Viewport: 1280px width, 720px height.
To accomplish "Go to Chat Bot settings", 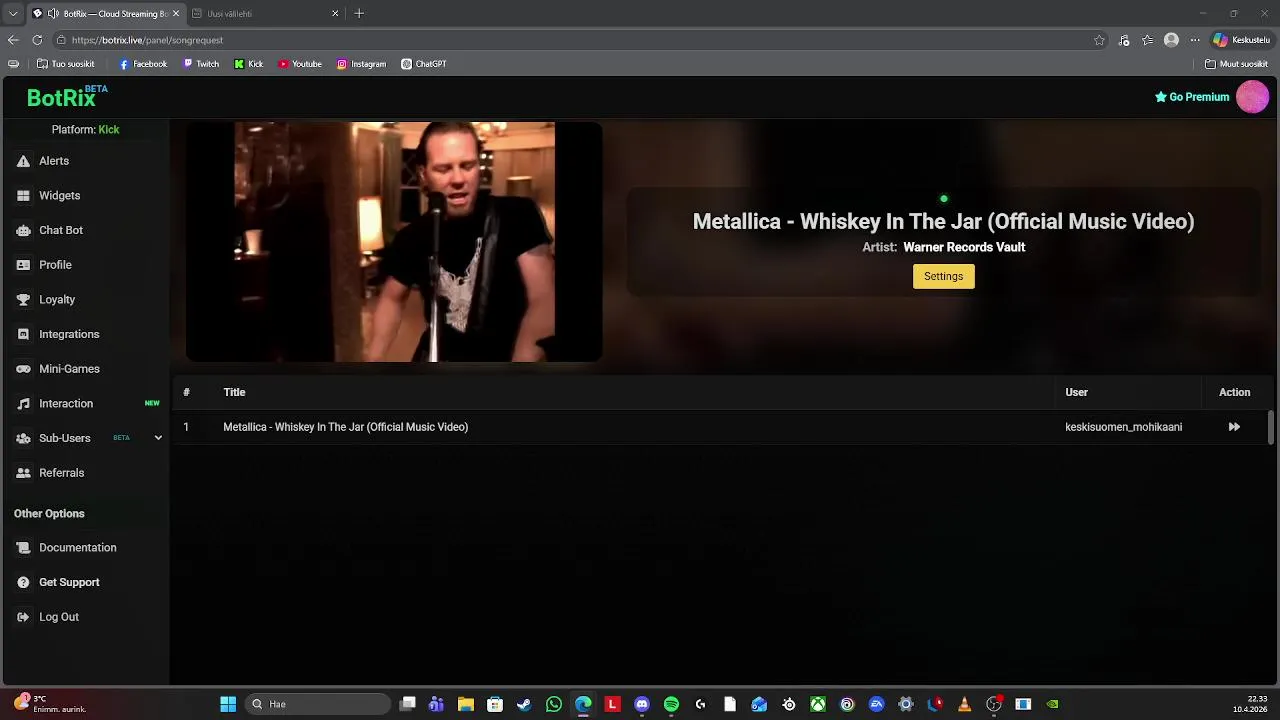I will point(60,230).
